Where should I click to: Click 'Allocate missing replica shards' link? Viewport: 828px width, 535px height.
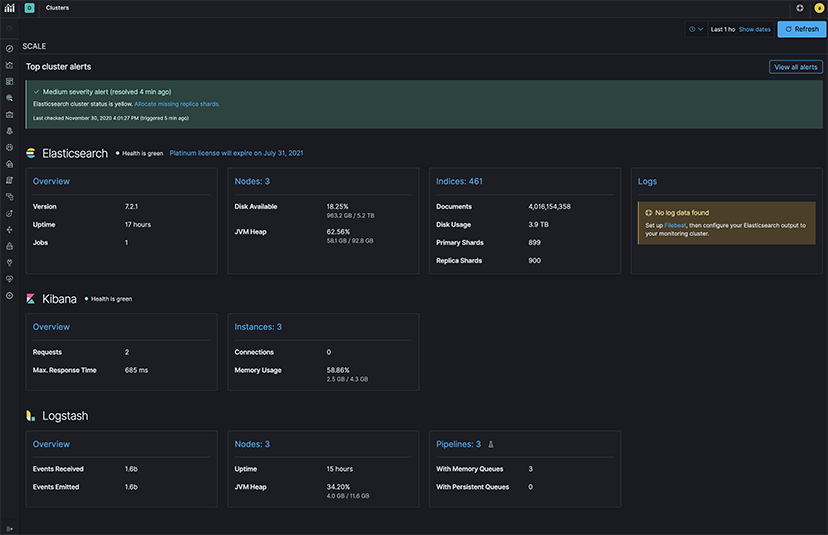(177, 104)
